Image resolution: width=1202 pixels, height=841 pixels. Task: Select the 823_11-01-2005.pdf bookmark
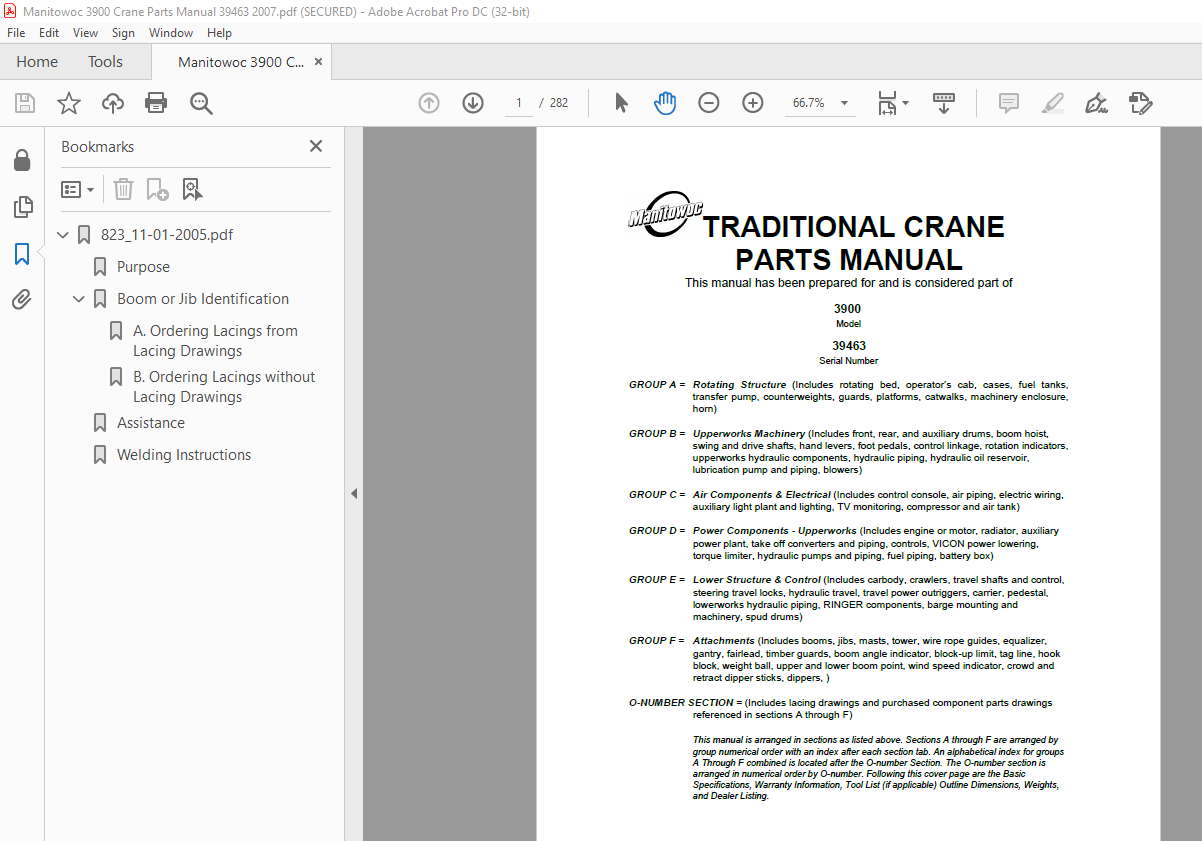pos(167,235)
